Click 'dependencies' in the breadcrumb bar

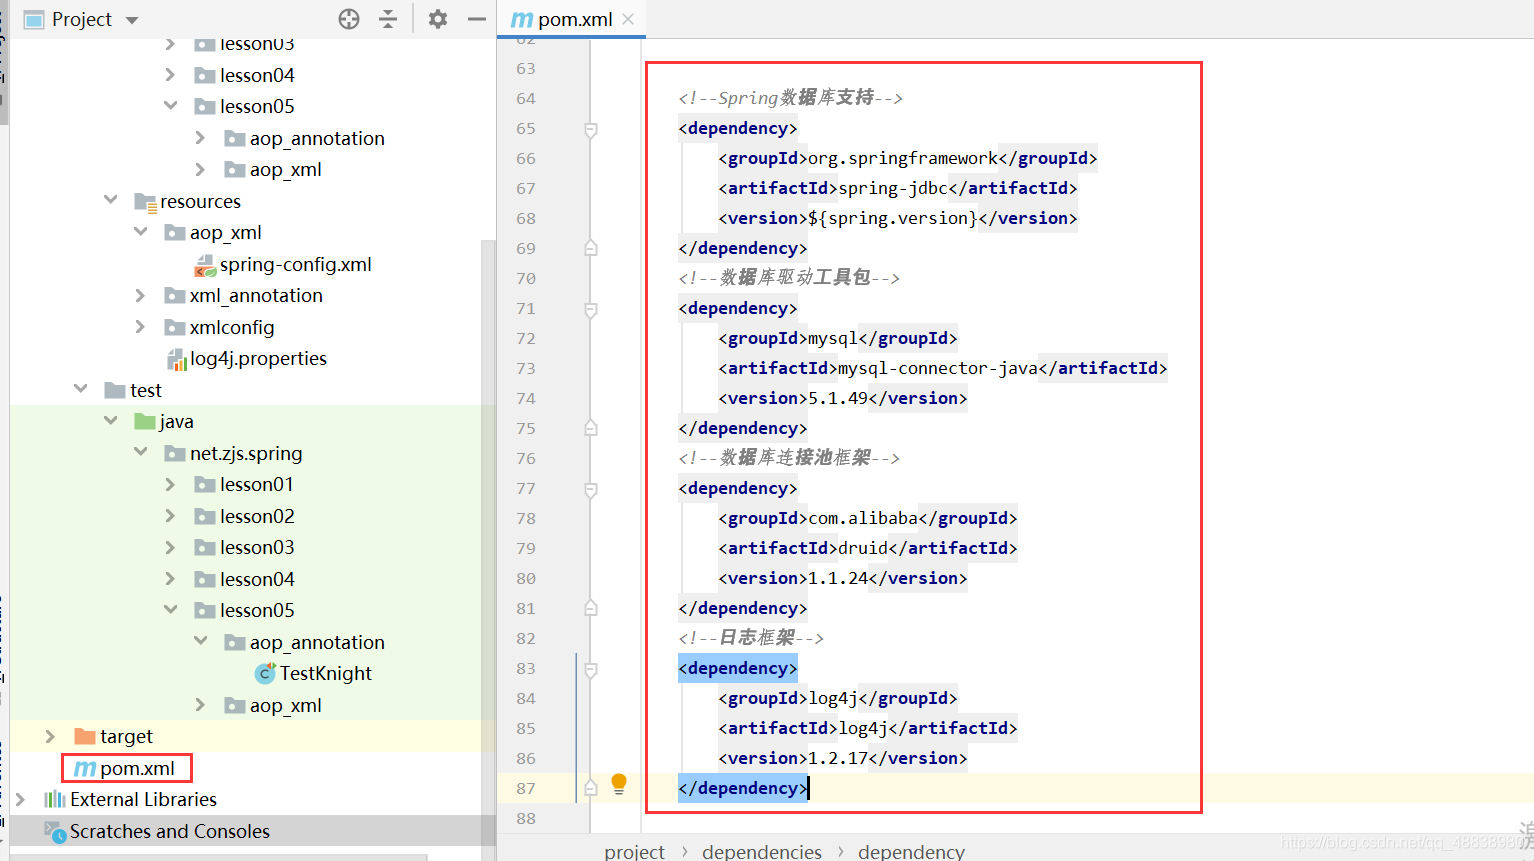coord(762,851)
